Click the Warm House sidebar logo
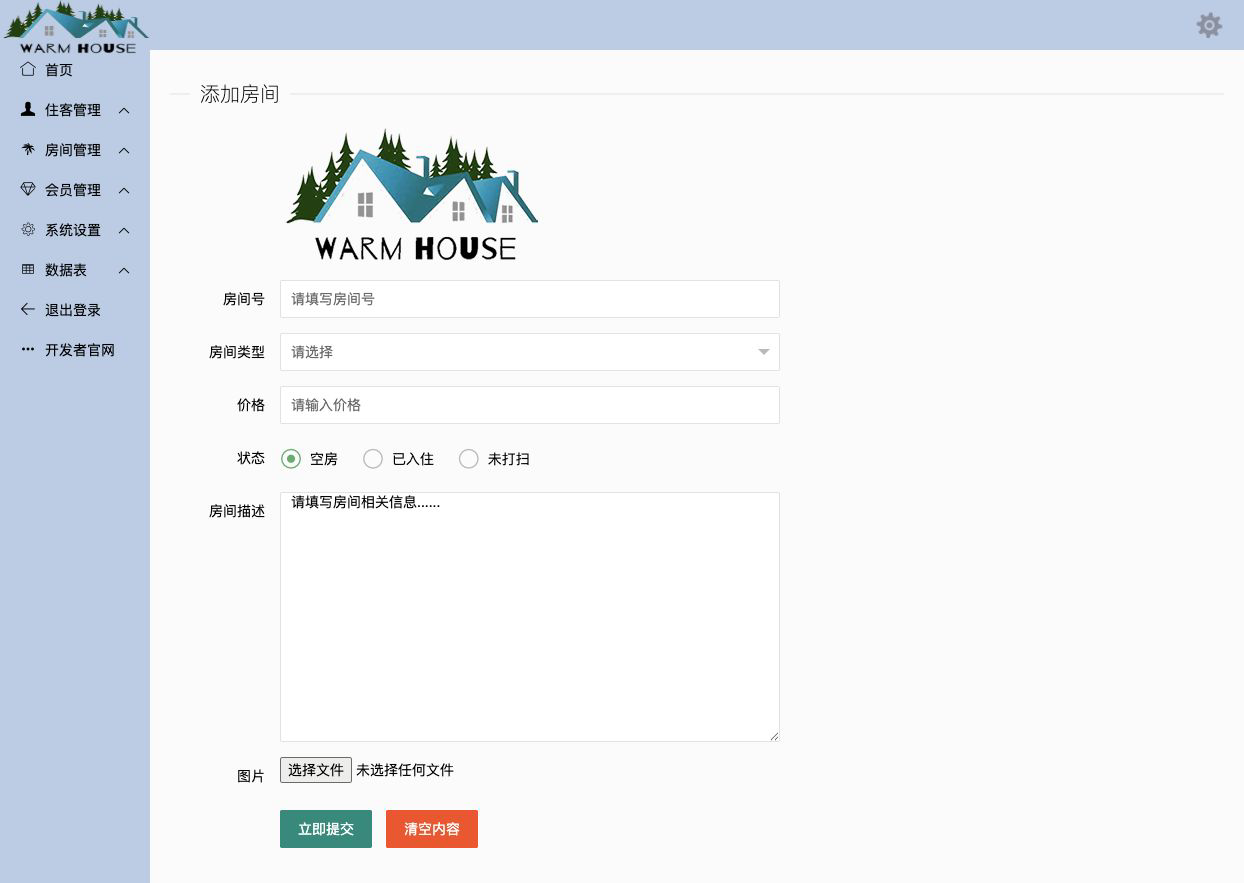Screen dimensions: 1244x883 pyautogui.click(x=76, y=28)
